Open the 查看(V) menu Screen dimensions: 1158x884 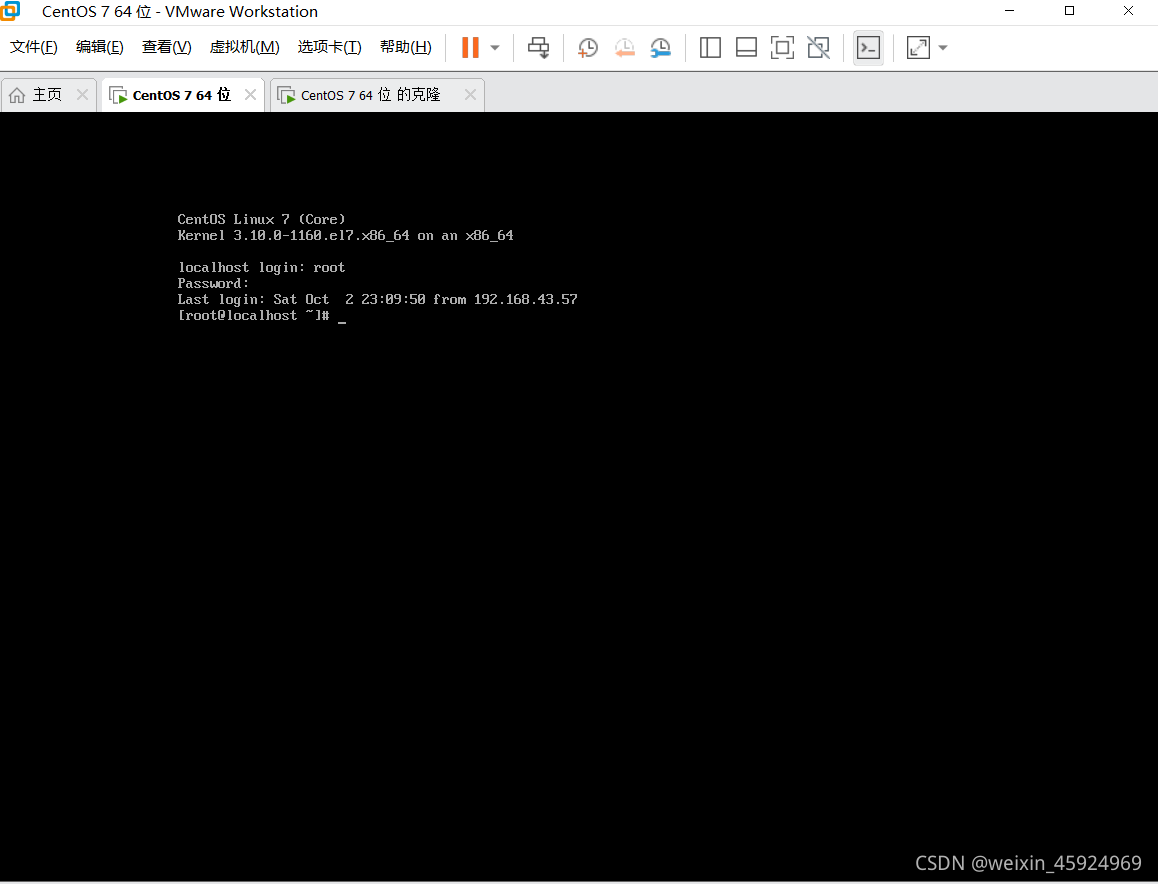point(166,47)
